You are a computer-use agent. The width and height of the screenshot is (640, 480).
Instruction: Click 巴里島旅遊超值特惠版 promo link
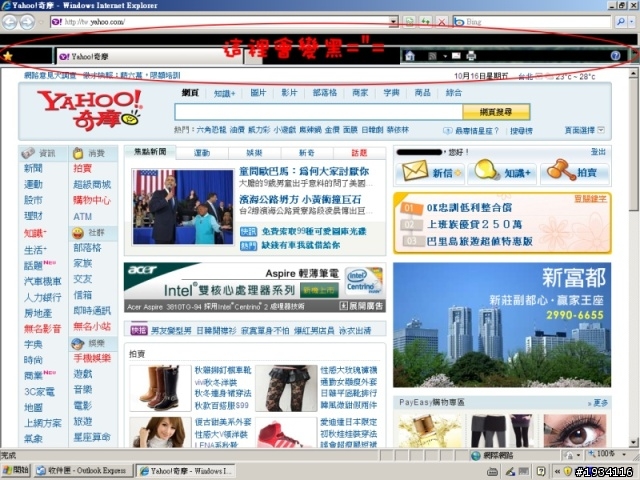pos(480,241)
